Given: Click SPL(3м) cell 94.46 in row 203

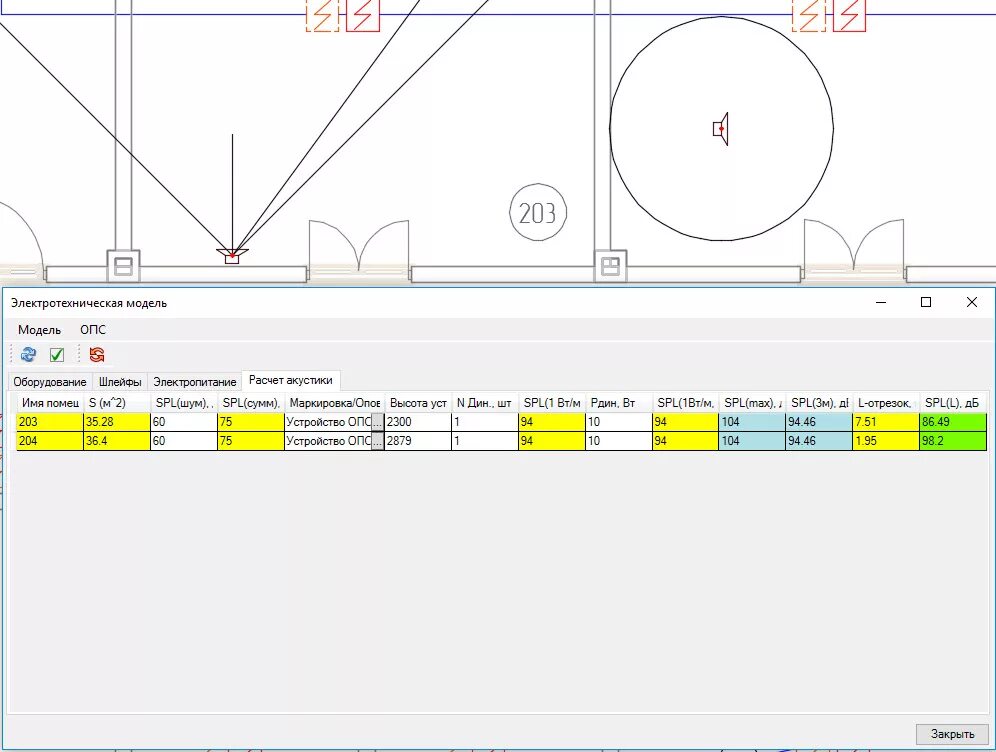Looking at the screenshot, I should click(819, 422).
